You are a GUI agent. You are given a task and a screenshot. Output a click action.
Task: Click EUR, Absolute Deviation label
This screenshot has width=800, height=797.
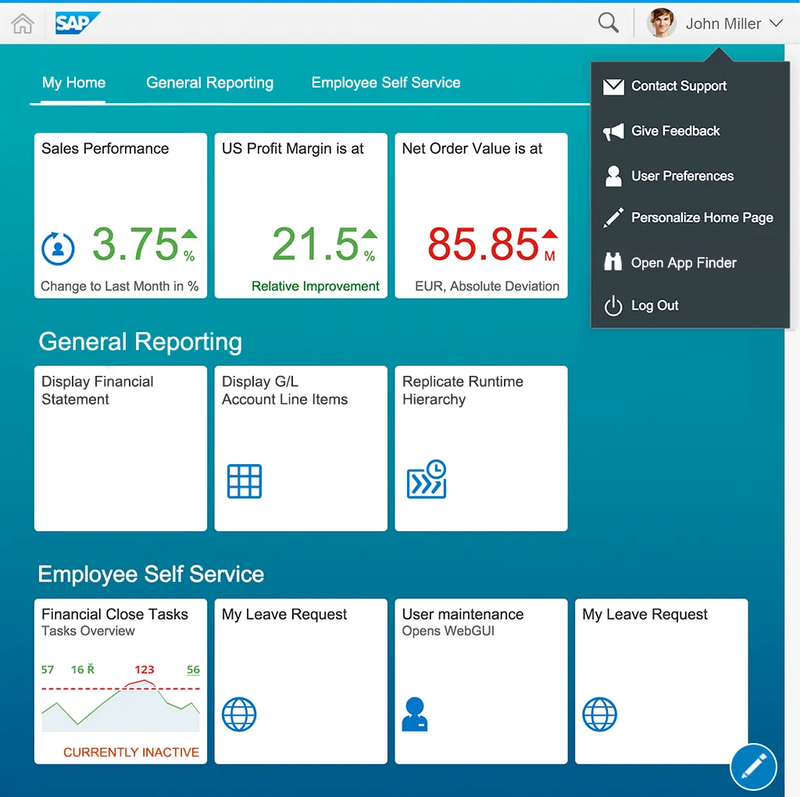[x=487, y=286]
